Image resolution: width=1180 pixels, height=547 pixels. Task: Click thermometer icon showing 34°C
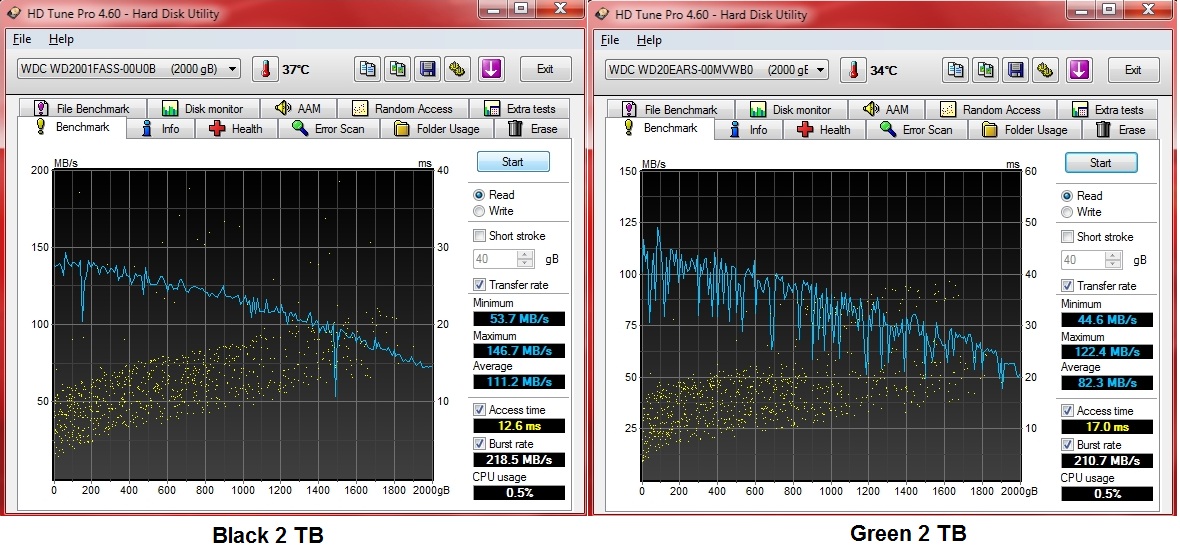point(853,70)
